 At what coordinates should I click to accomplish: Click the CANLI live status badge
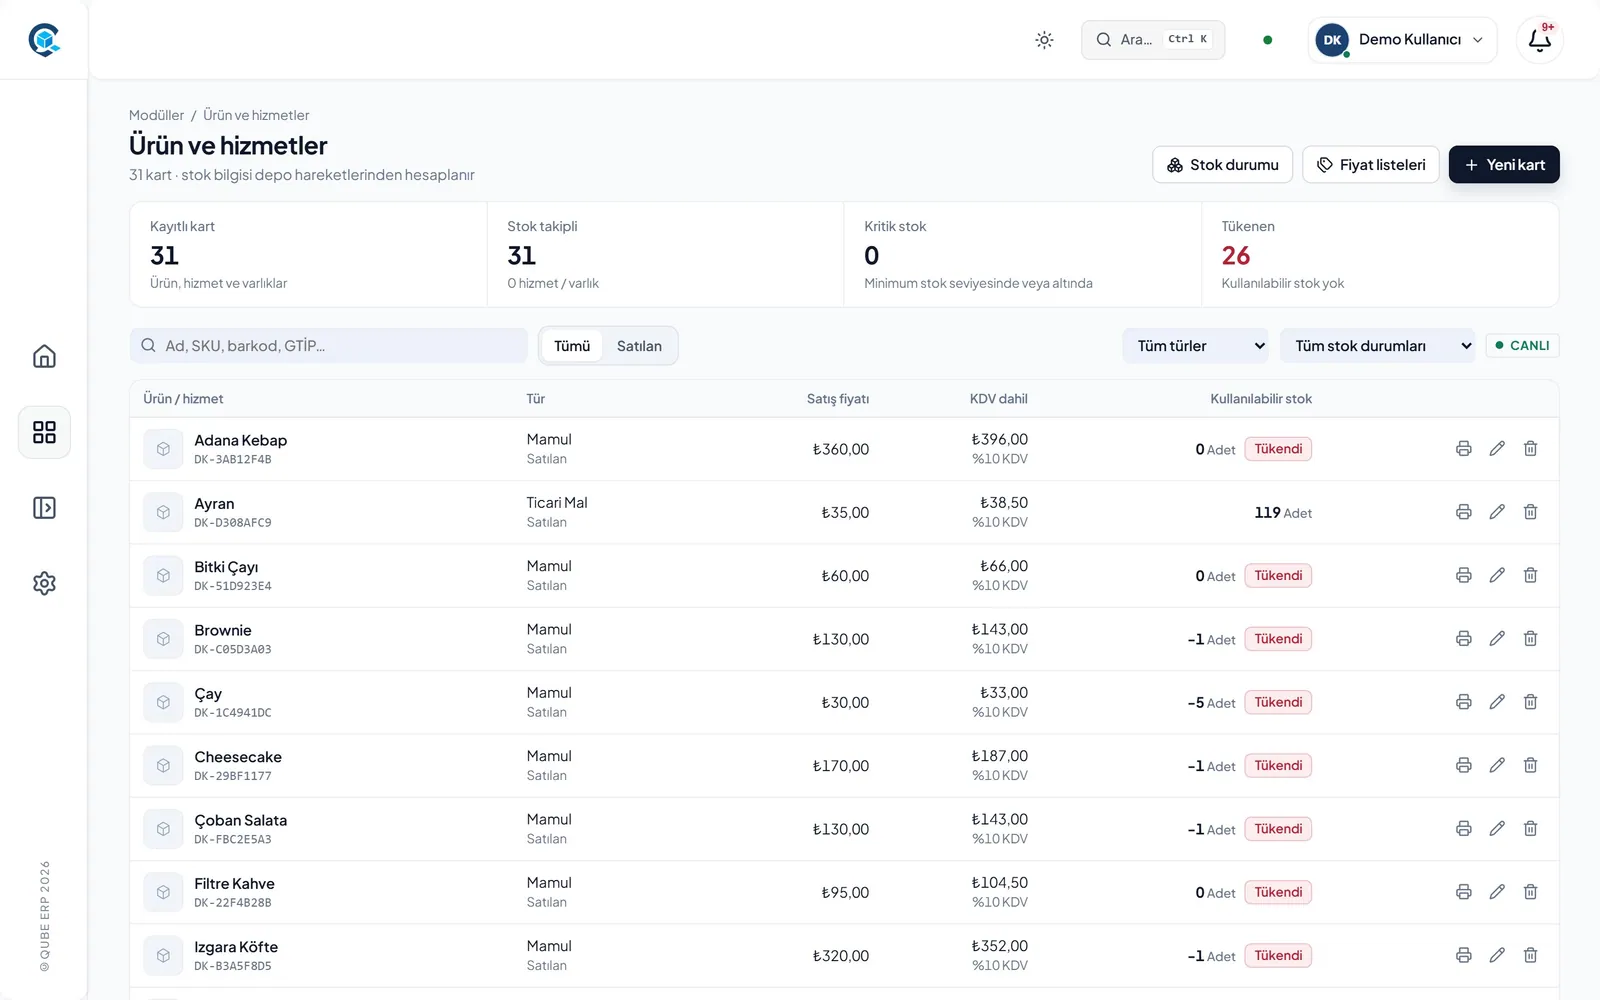click(x=1522, y=346)
